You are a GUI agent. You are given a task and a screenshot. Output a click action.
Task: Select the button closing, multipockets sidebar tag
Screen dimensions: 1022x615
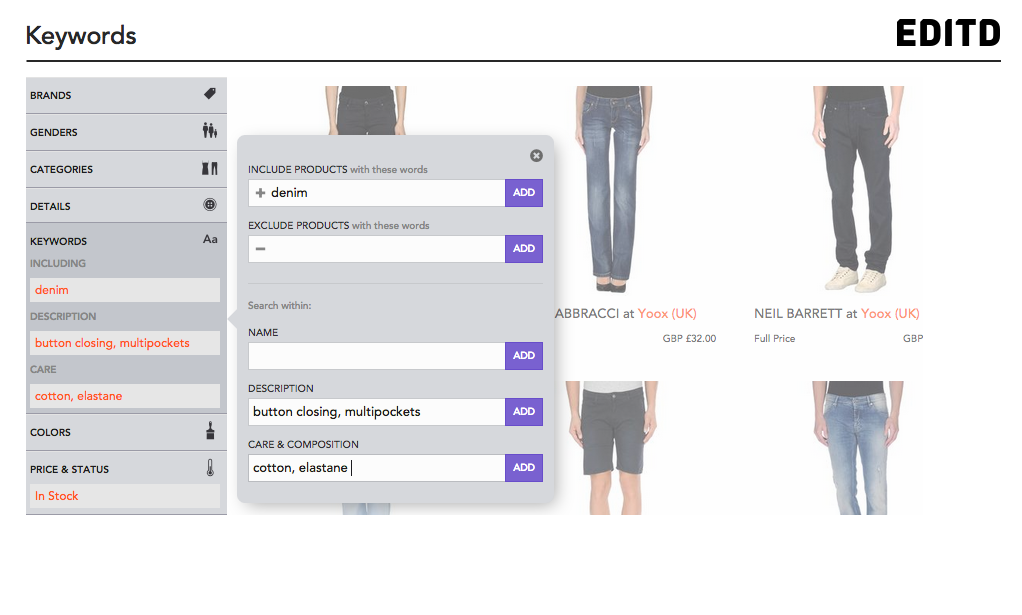click(x=124, y=343)
